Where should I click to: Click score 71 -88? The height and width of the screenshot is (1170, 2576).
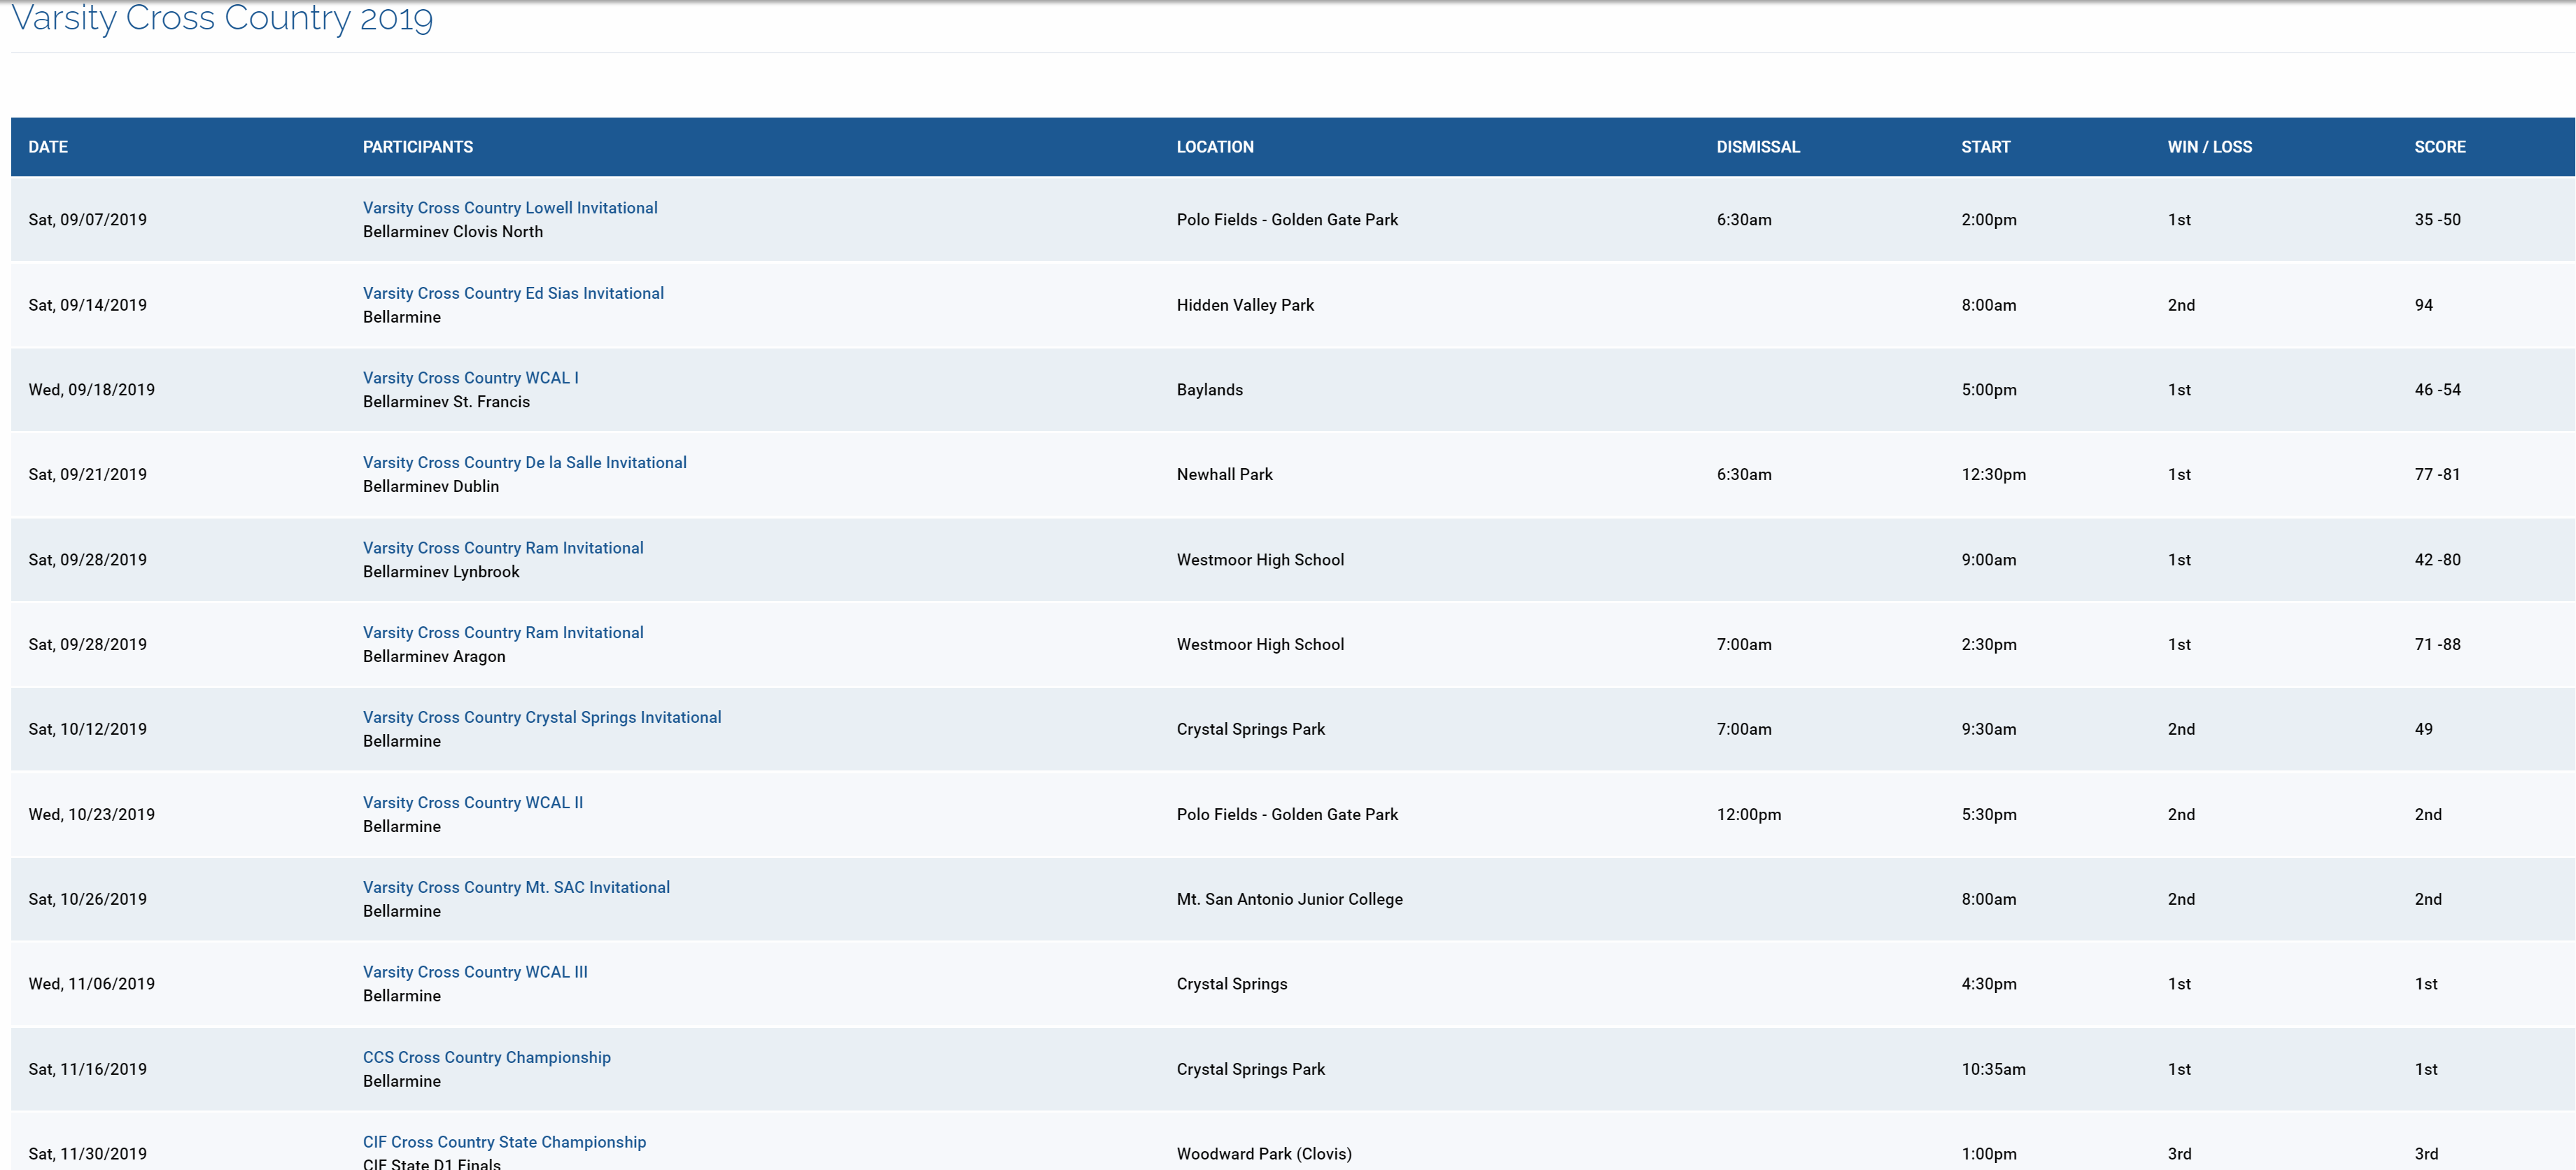tap(2438, 645)
